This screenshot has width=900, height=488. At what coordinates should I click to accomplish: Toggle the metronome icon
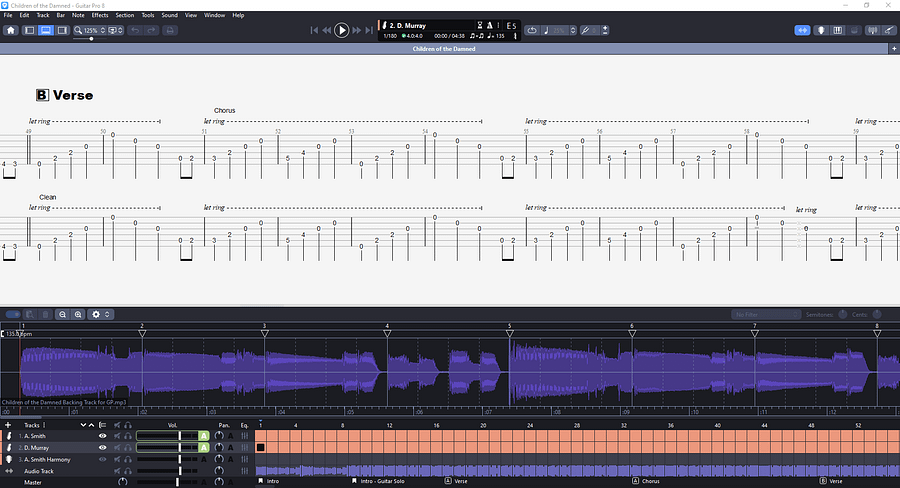point(490,25)
